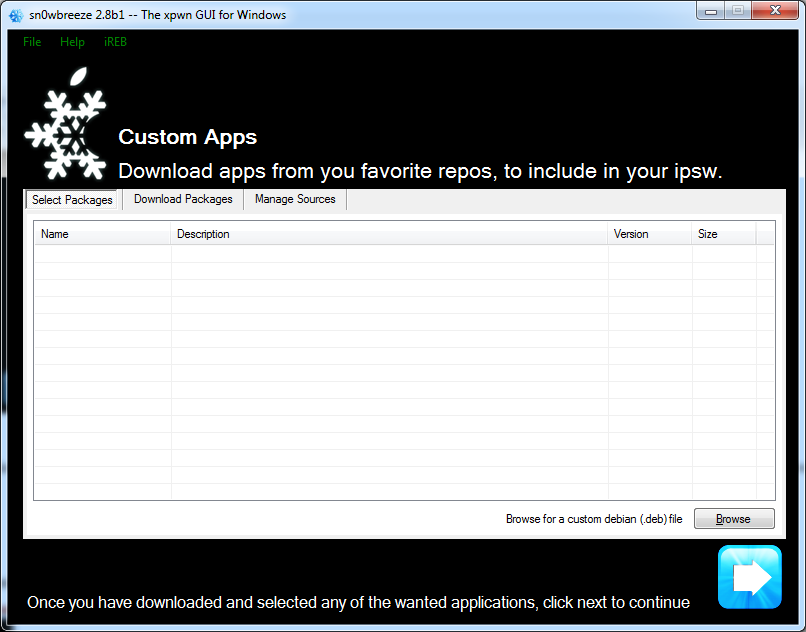
Task: Click the sn0wbreeze snowflake logo
Action: [65, 123]
